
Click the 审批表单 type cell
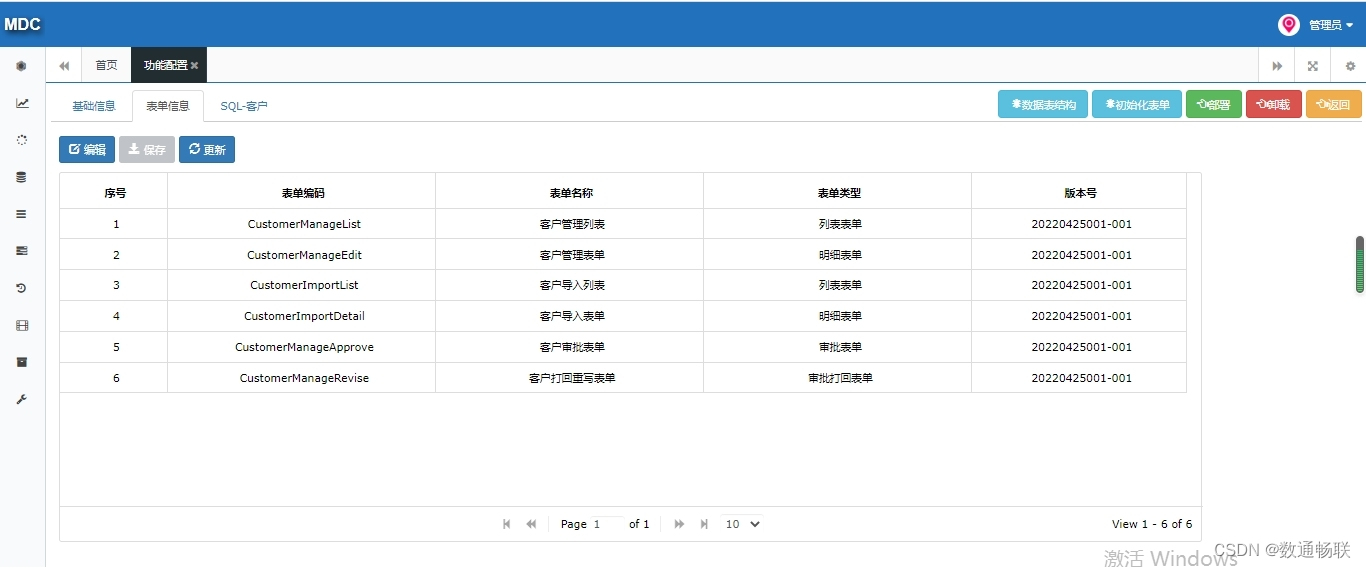coord(840,347)
